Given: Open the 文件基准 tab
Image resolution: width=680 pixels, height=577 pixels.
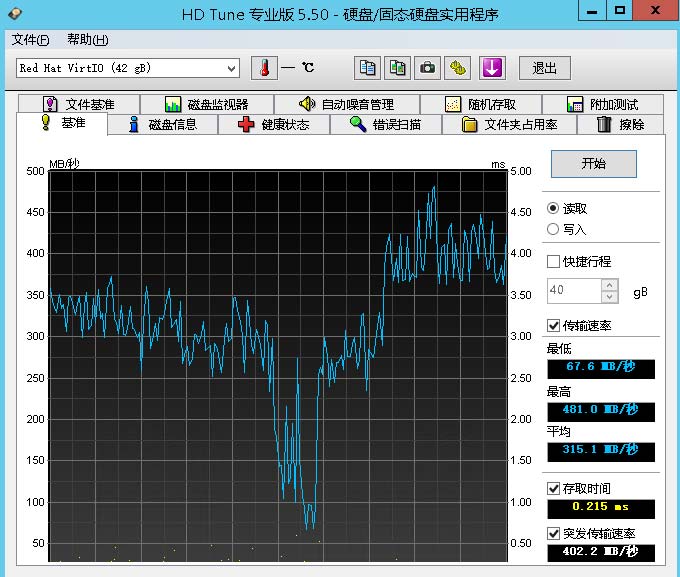Looking at the screenshot, I should point(79,104).
